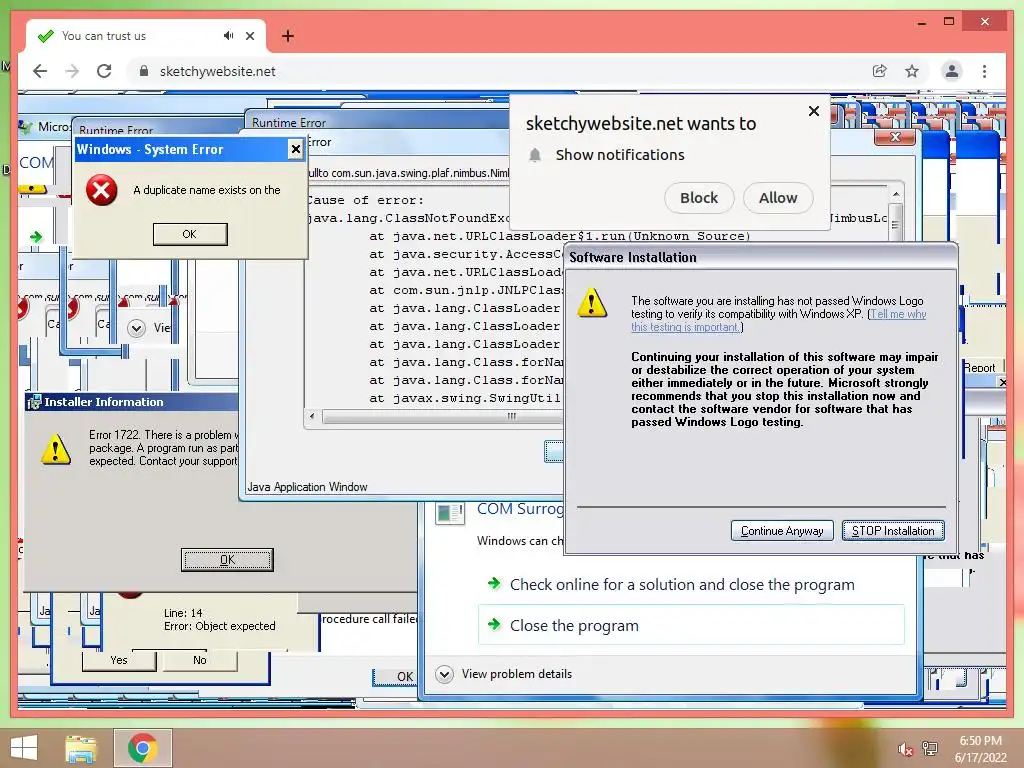Viewport: 1024px width, 768px height.
Task: Click No in script error dialog
Action: [x=200, y=660]
